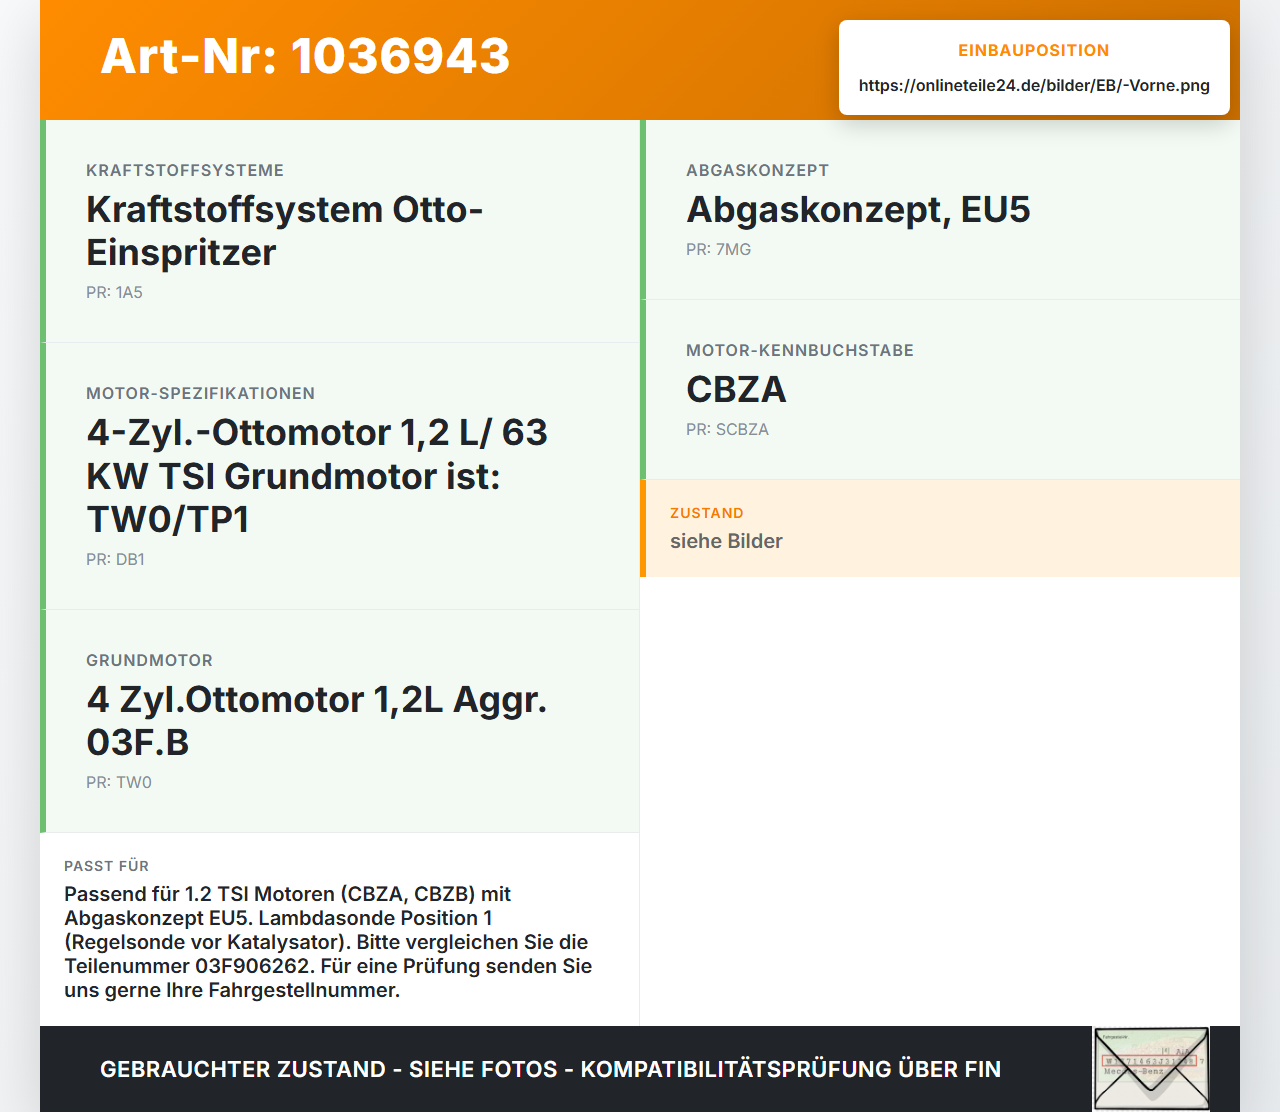Click the Motor-Spezifikationen section label
Screen dimensions: 1280x1113
click(200, 393)
